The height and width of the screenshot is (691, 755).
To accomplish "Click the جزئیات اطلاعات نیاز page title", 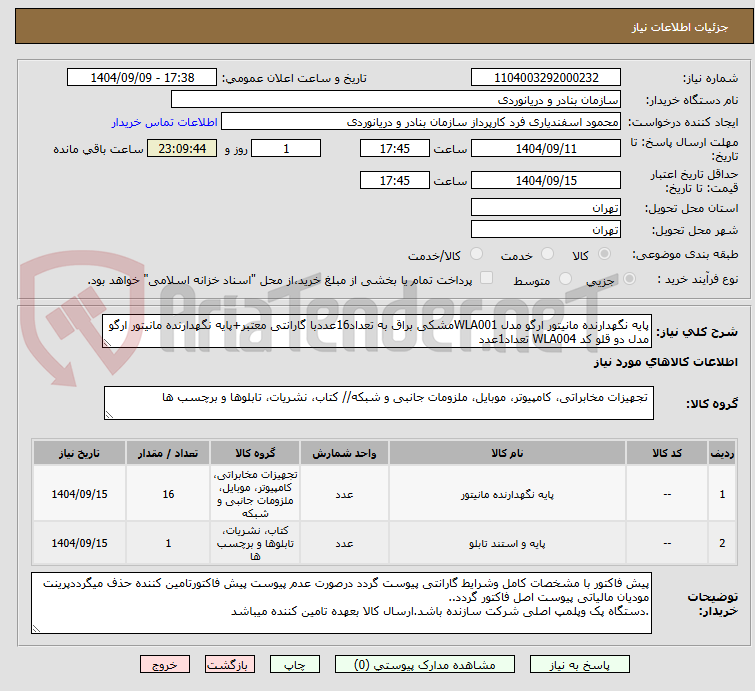I will click(x=679, y=27).
